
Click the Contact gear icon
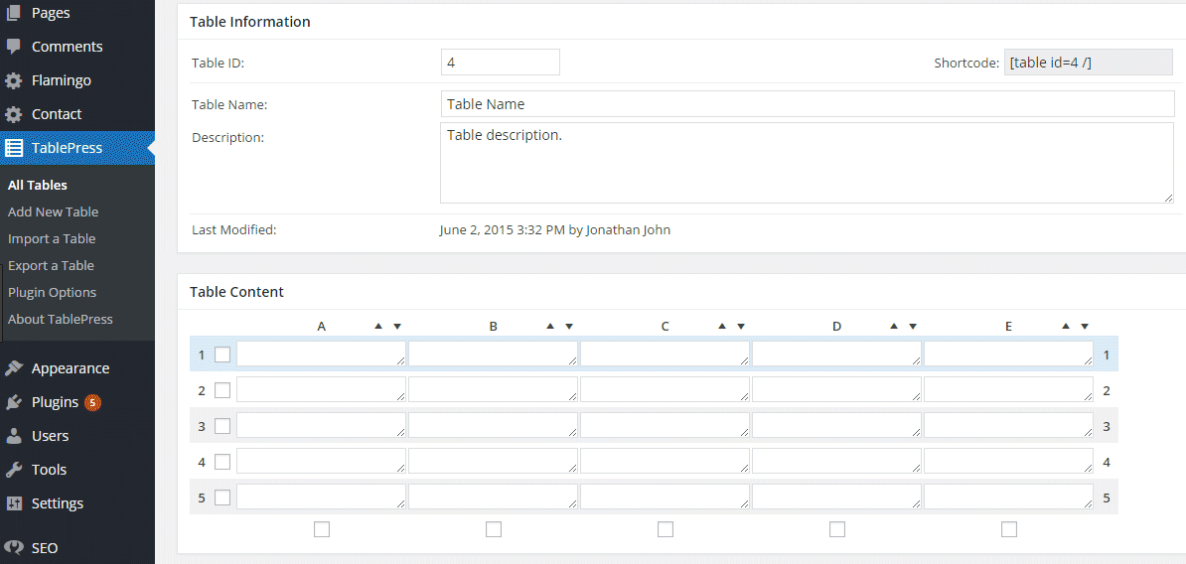14,114
